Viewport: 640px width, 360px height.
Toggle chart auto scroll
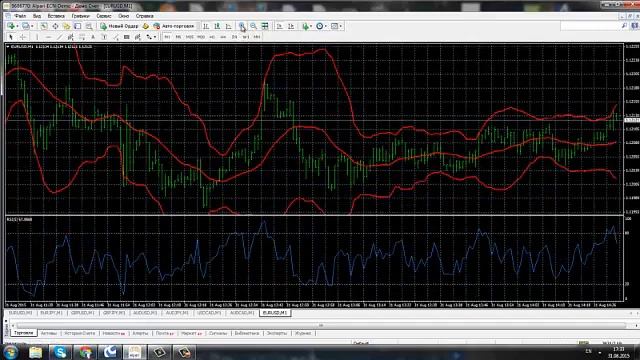click(279, 26)
